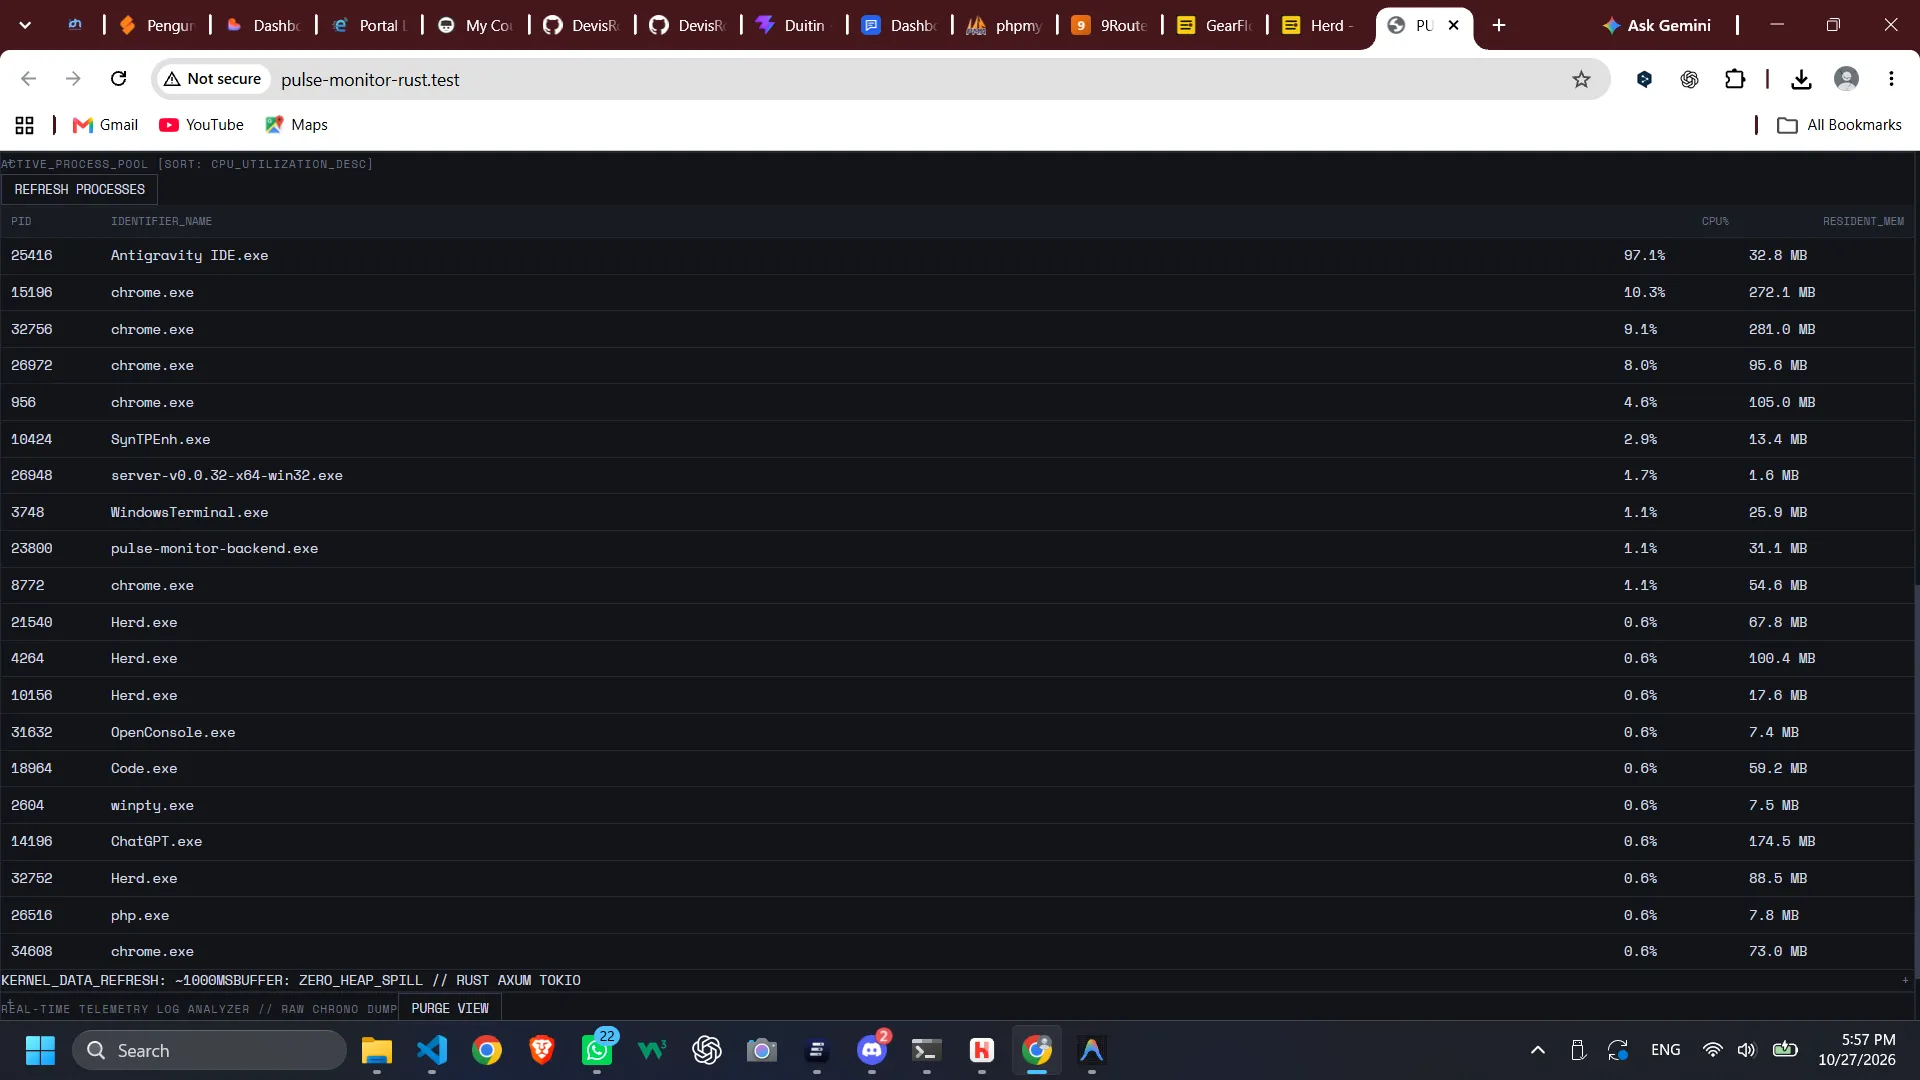Open Brave browser from the taskbar

point(542,1050)
